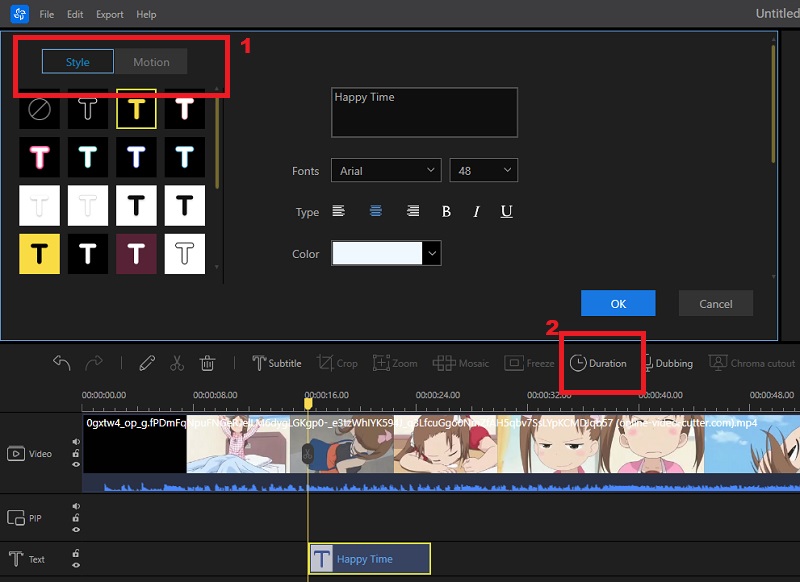The width and height of the screenshot is (800, 582).
Task: Hide the PIP track with the eye toggle
Action: click(75, 529)
